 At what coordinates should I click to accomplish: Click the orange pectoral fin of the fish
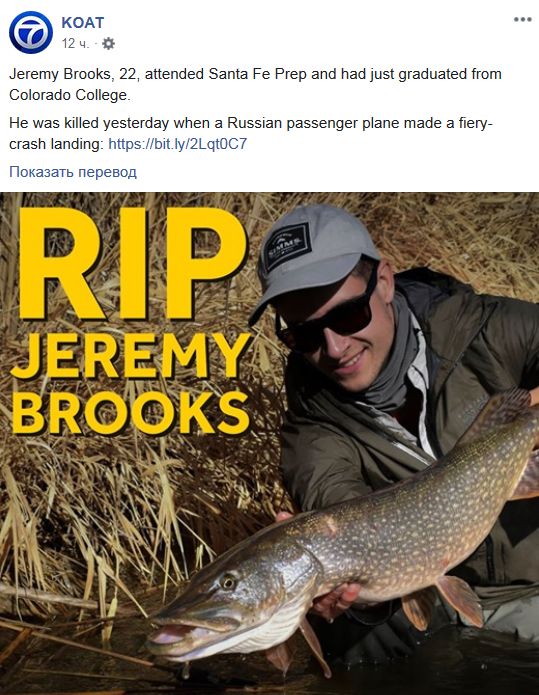pyautogui.click(x=459, y=599)
